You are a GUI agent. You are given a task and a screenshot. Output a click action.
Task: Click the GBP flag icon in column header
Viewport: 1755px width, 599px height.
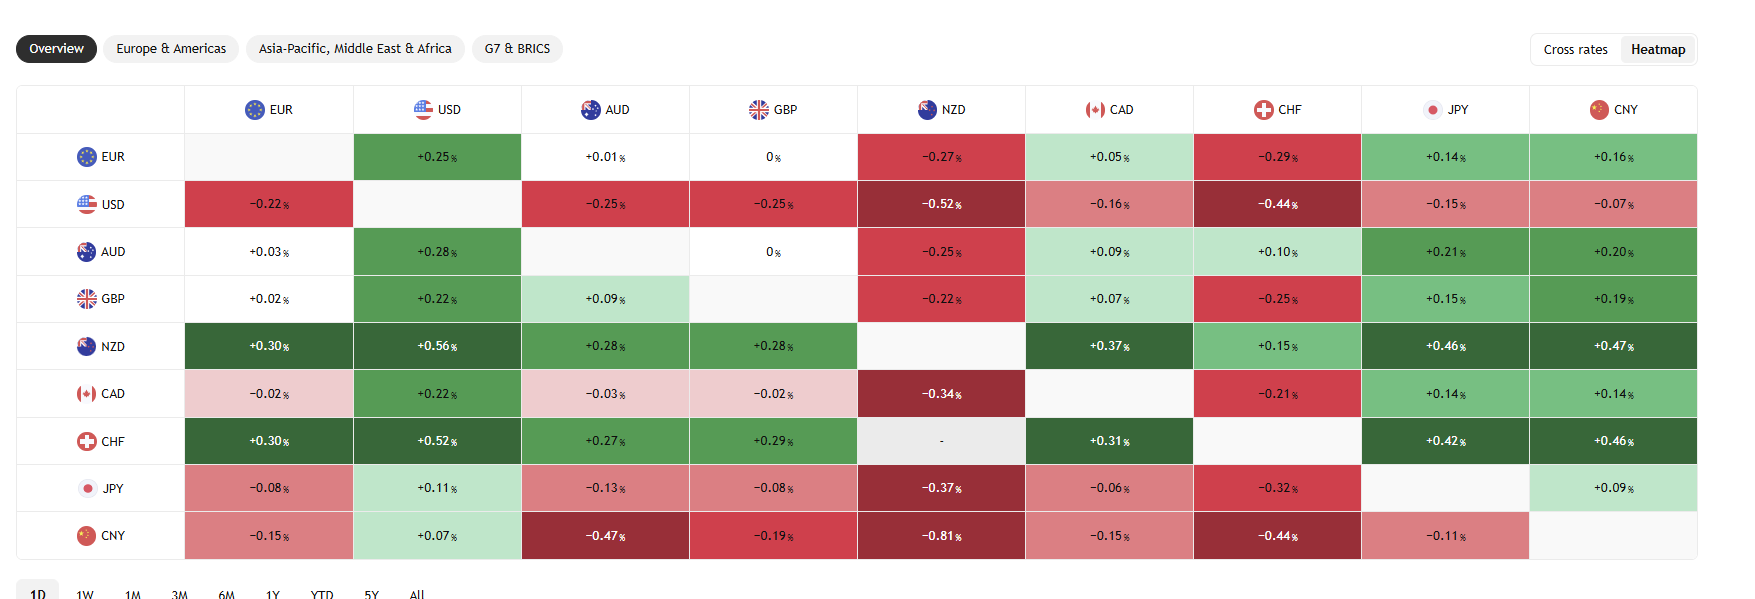coord(759,110)
